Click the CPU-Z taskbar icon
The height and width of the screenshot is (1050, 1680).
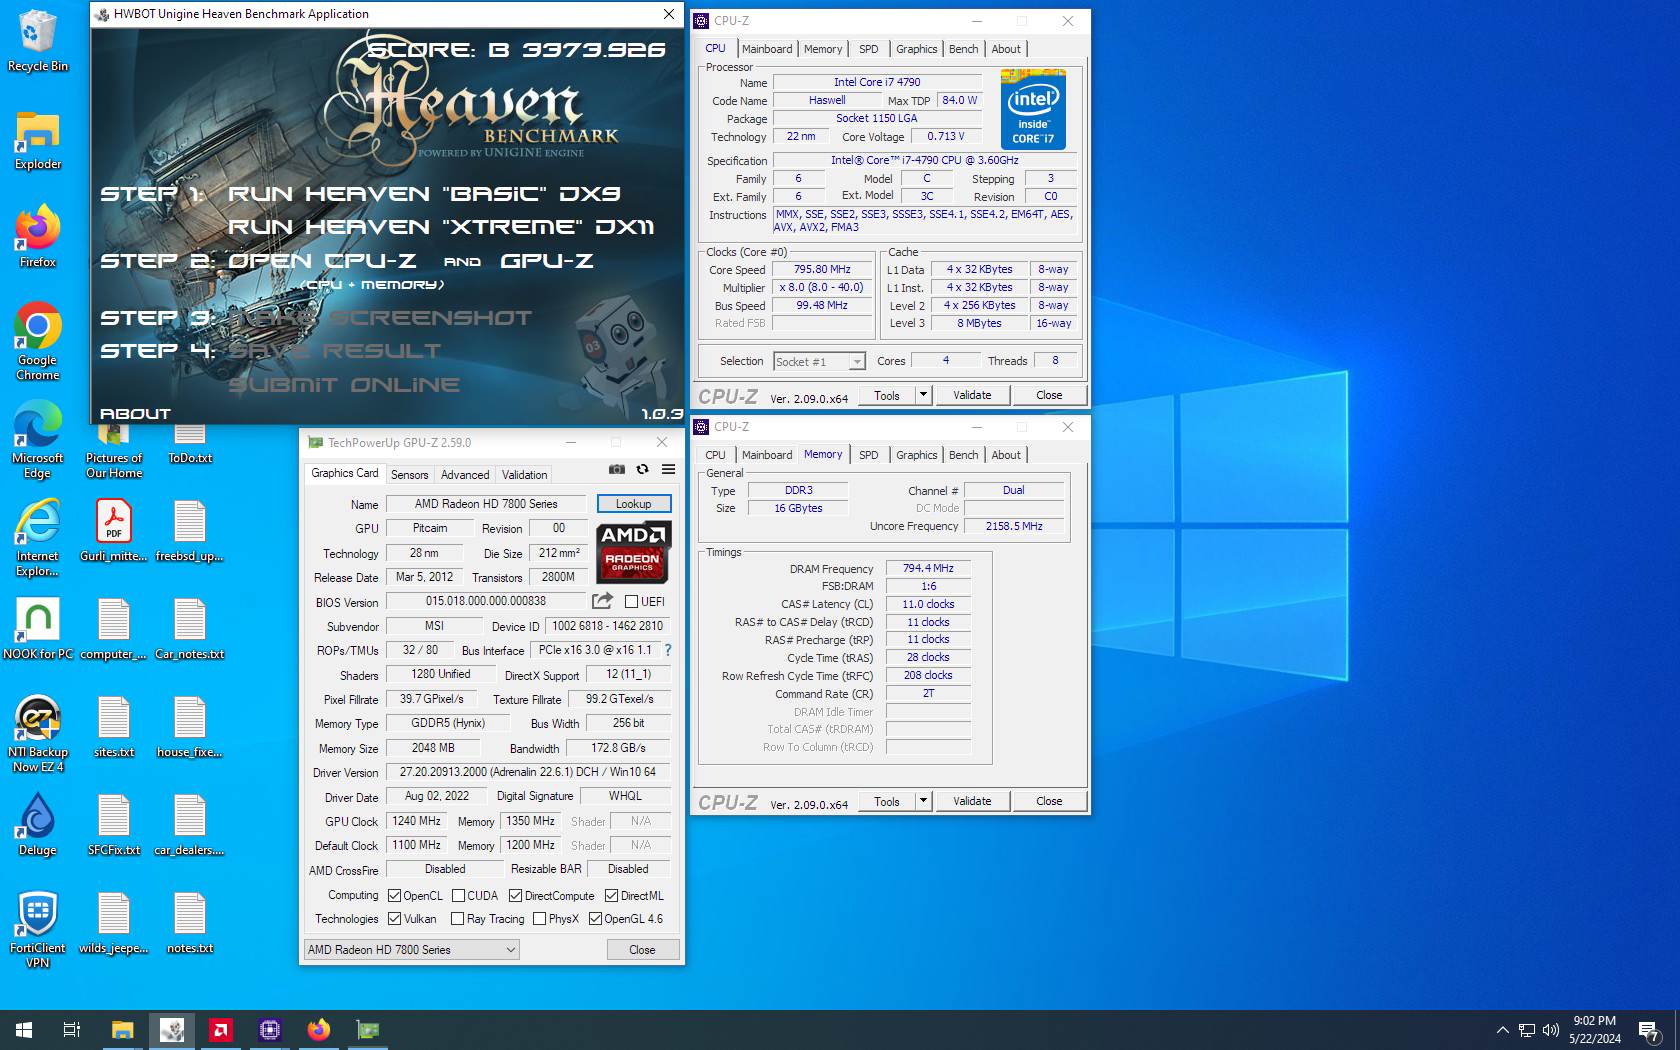click(270, 1030)
